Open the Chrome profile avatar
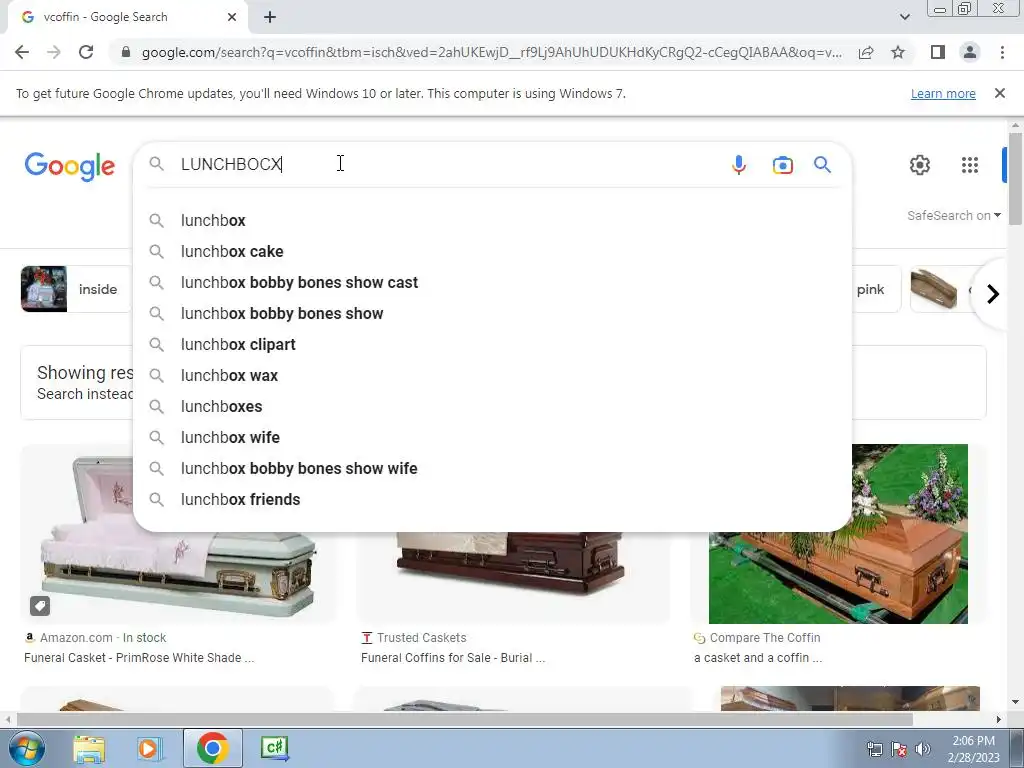This screenshot has width=1024, height=768. pos(970,52)
